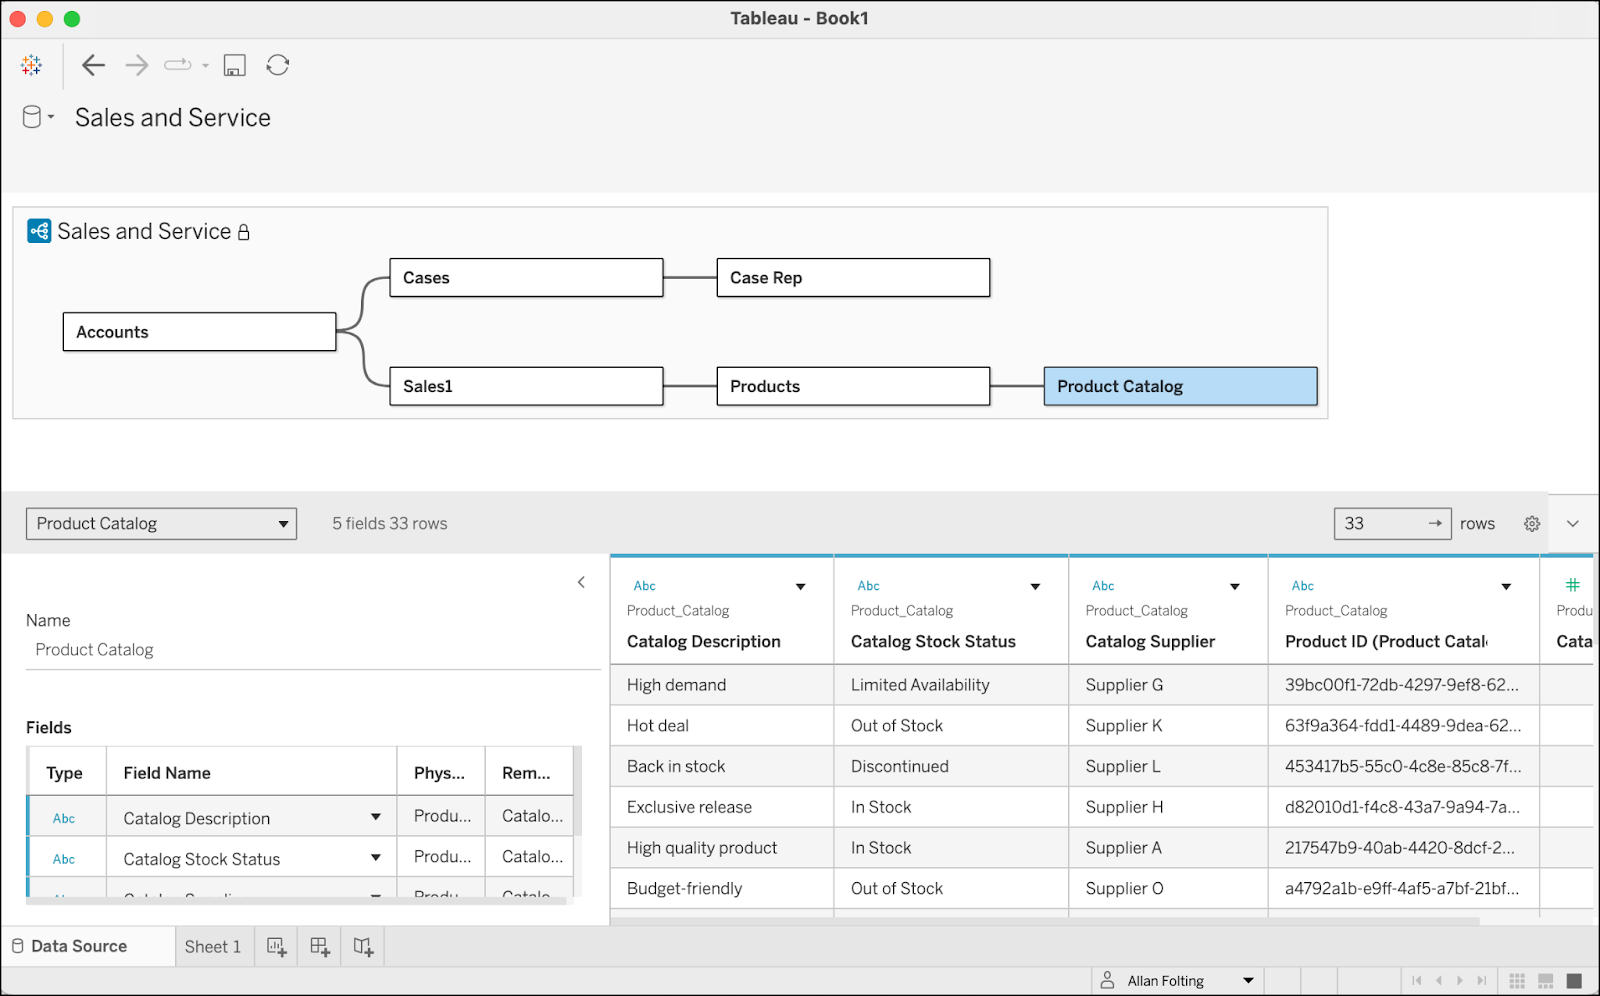The width and height of the screenshot is (1600, 996).
Task: Switch to the Sheet 1 tab
Action: tap(213, 946)
